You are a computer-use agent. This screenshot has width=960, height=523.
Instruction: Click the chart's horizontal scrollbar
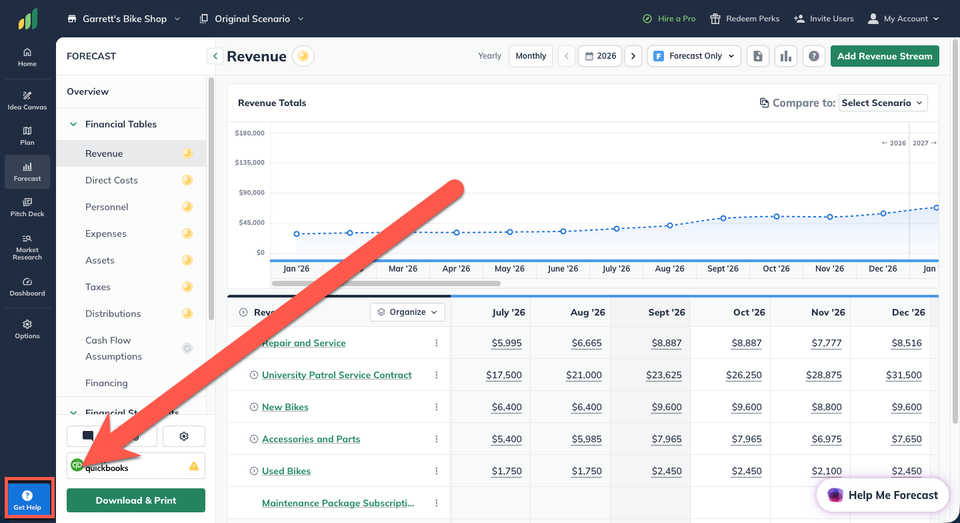(386, 284)
